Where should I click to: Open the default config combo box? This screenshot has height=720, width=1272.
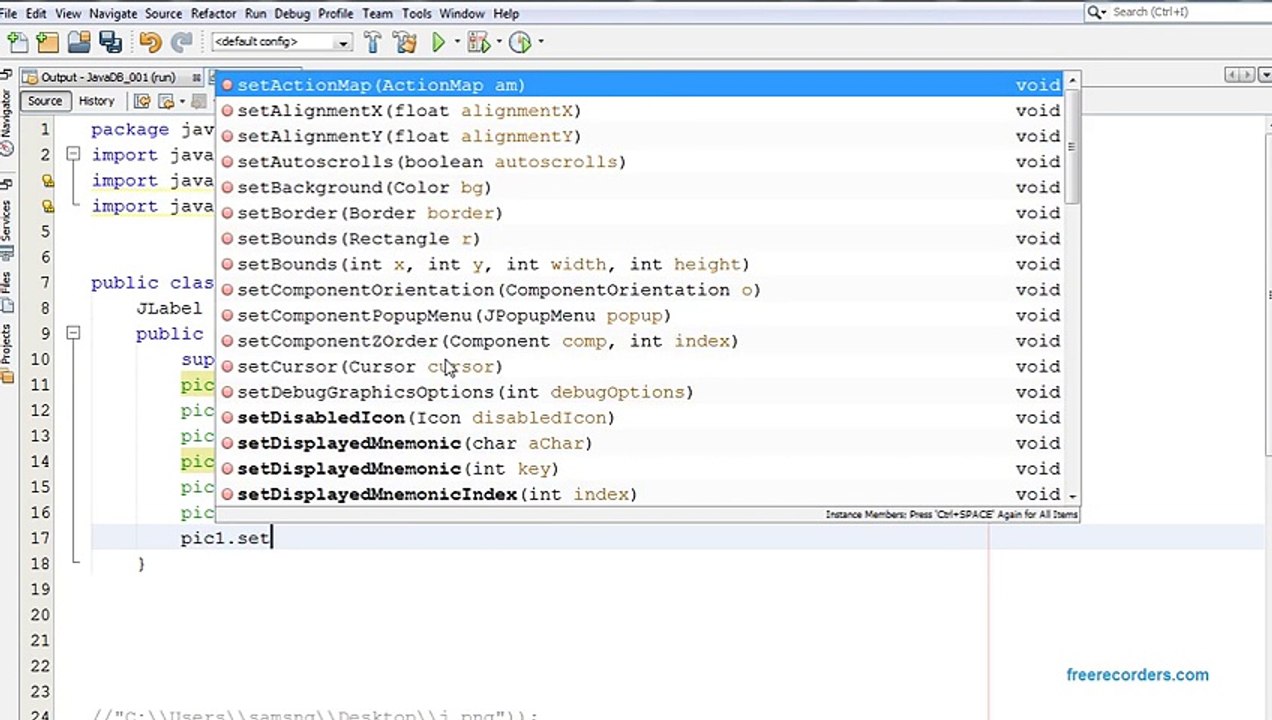pyautogui.click(x=281, y=42)
